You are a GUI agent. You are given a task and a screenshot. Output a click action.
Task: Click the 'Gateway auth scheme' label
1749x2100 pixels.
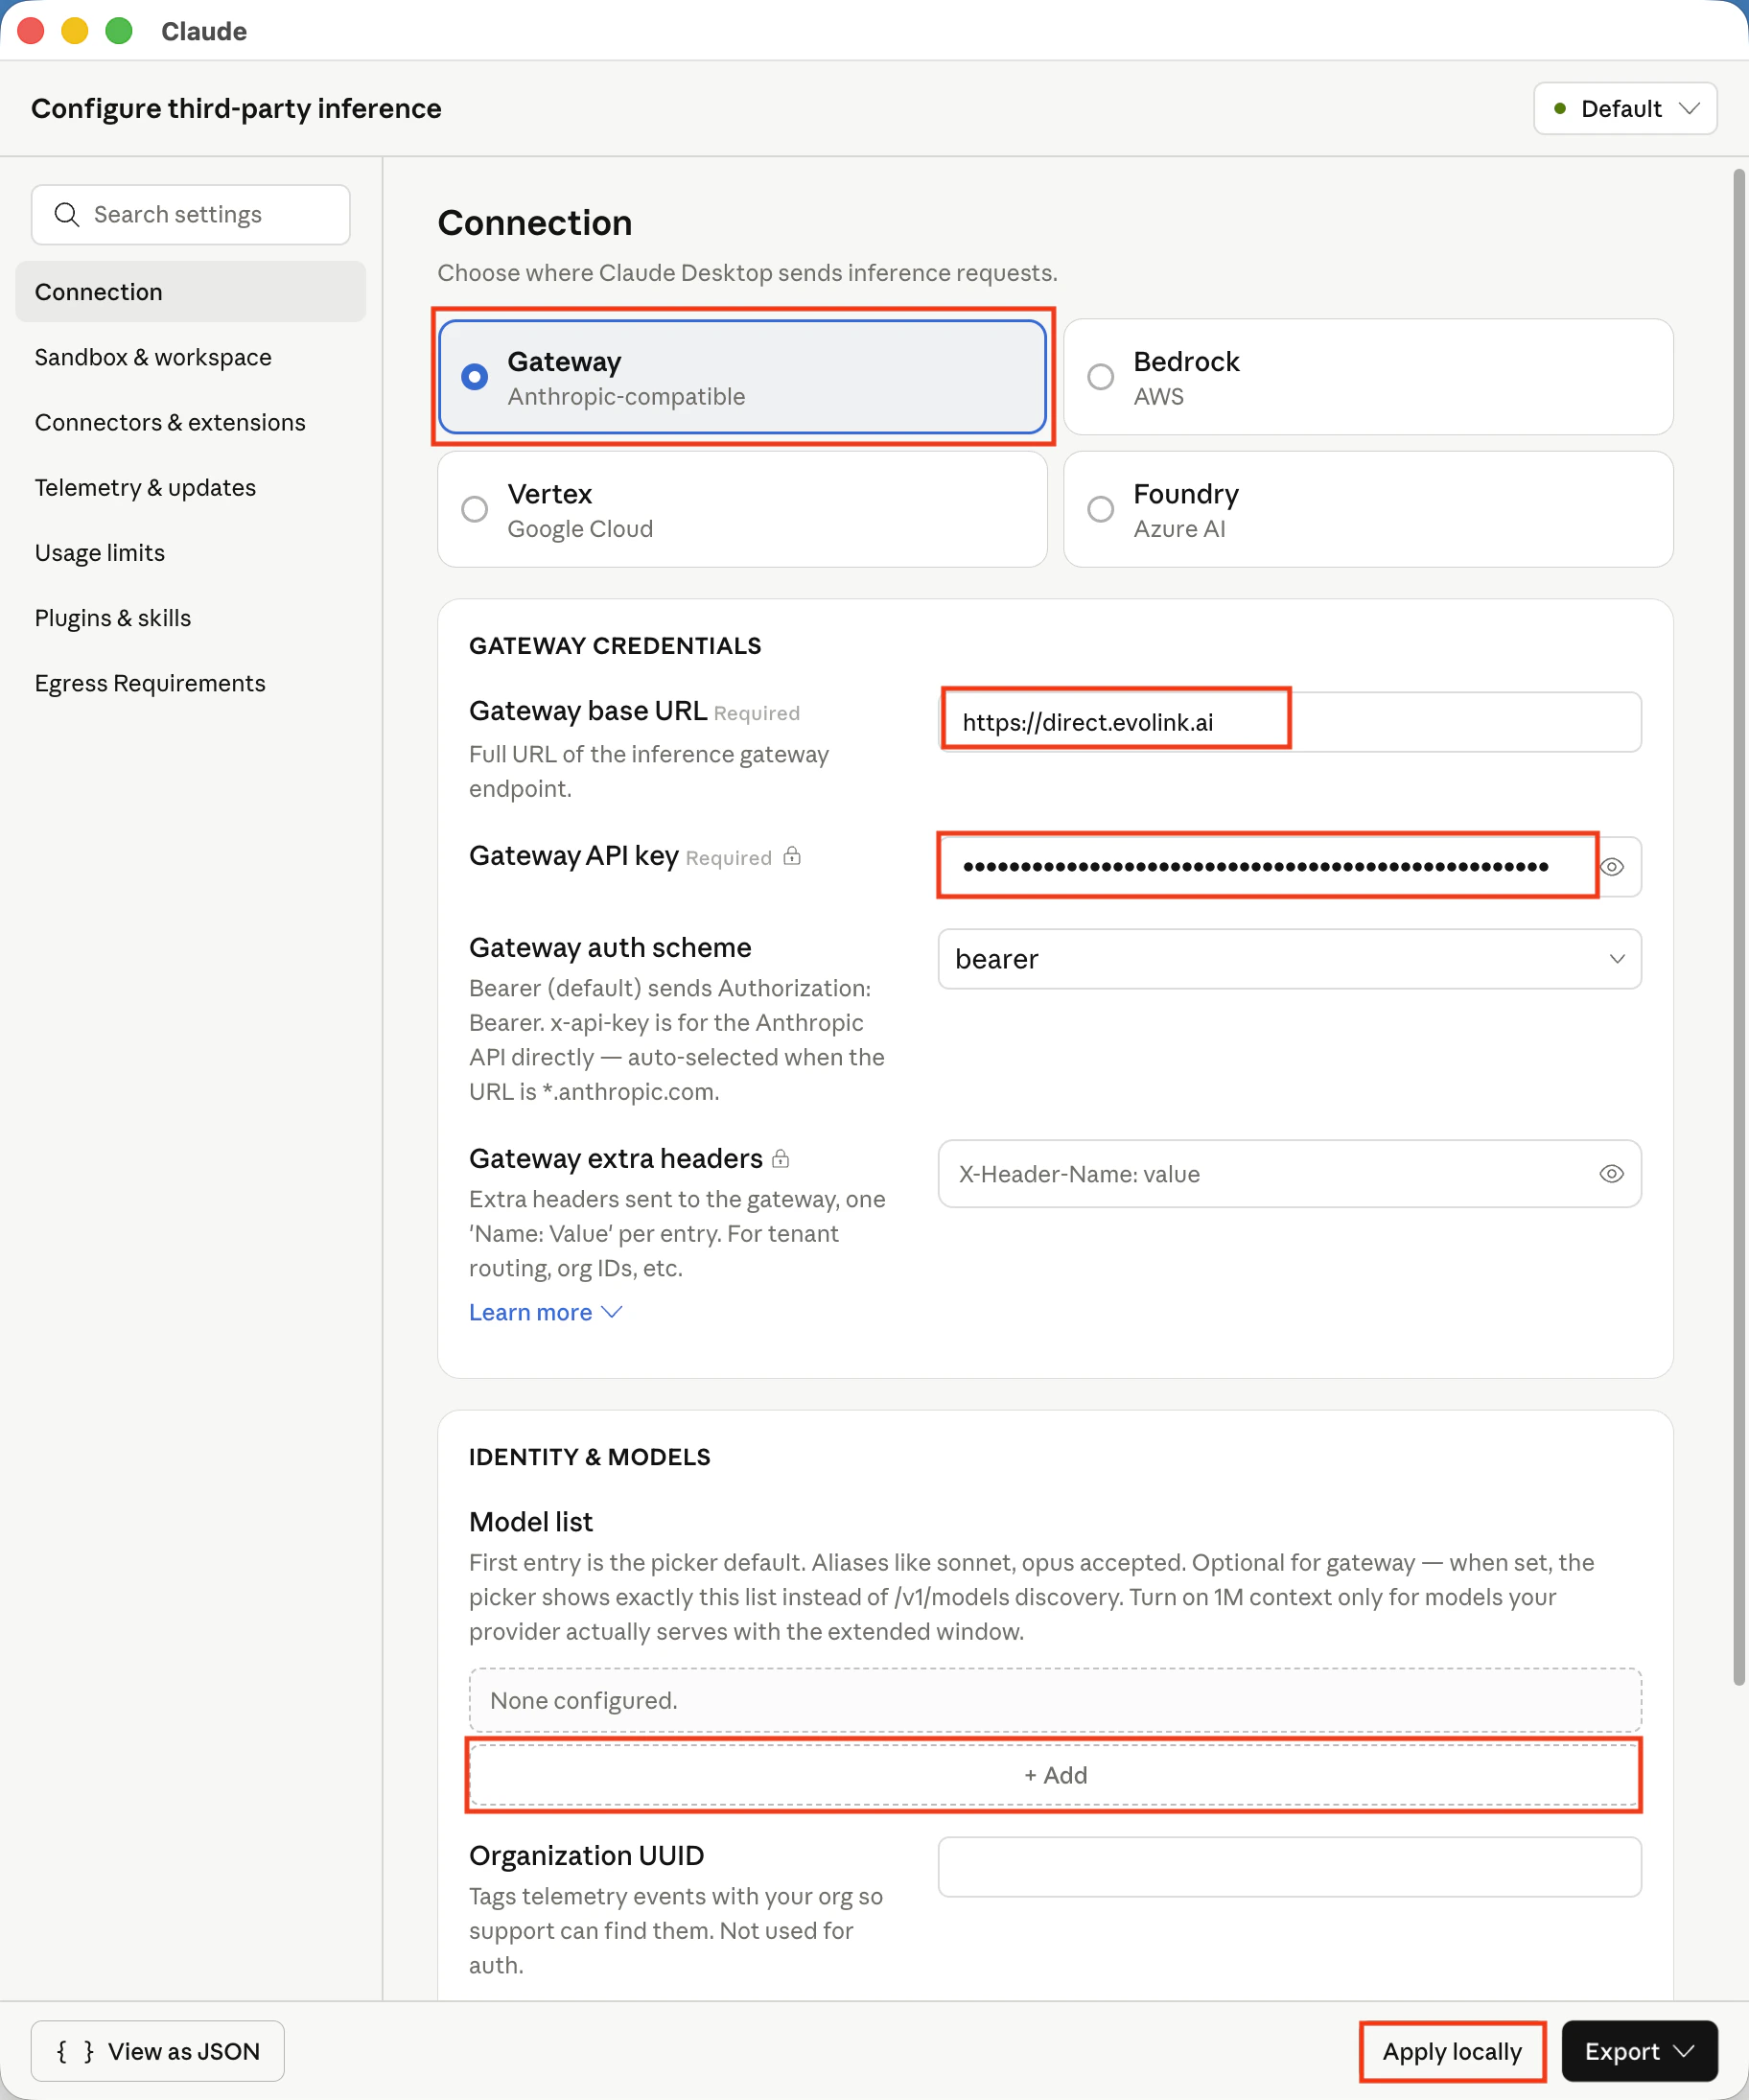tap(610, 947)
